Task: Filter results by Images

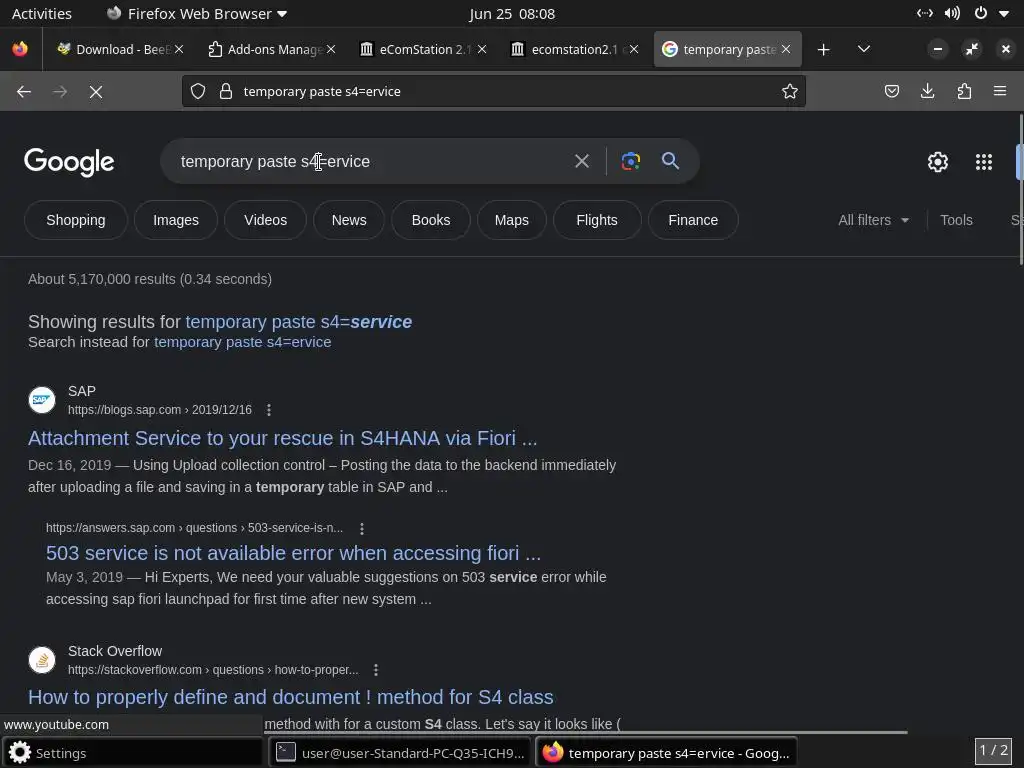Action: click(x=176, y=220)
